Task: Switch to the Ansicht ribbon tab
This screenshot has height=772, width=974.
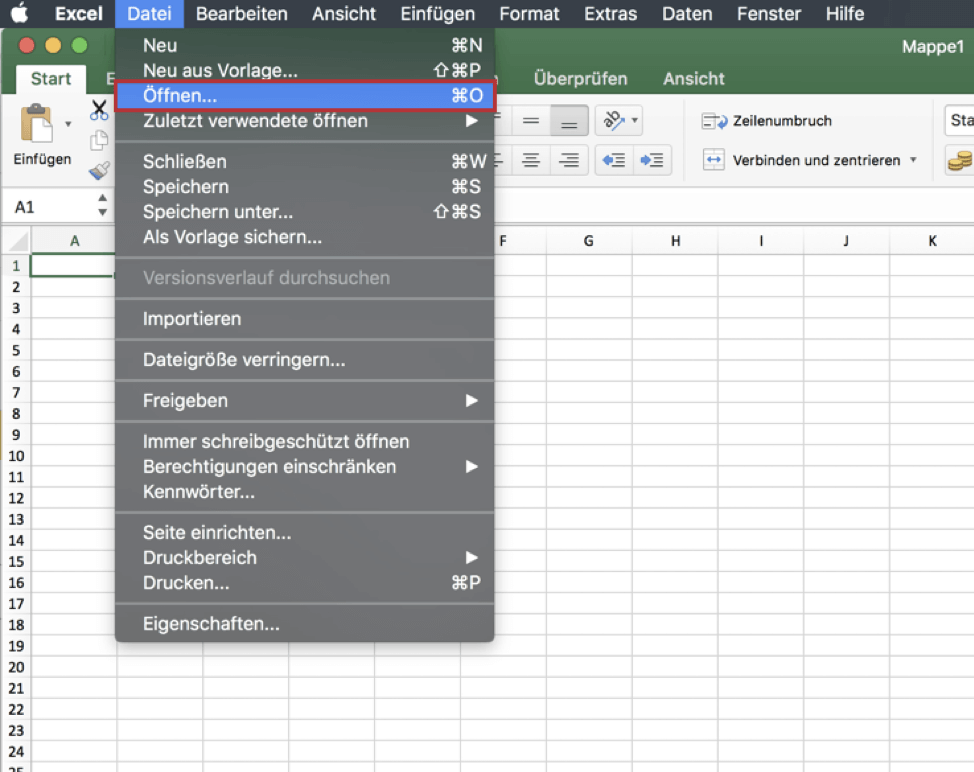Action: pos(693,79)
